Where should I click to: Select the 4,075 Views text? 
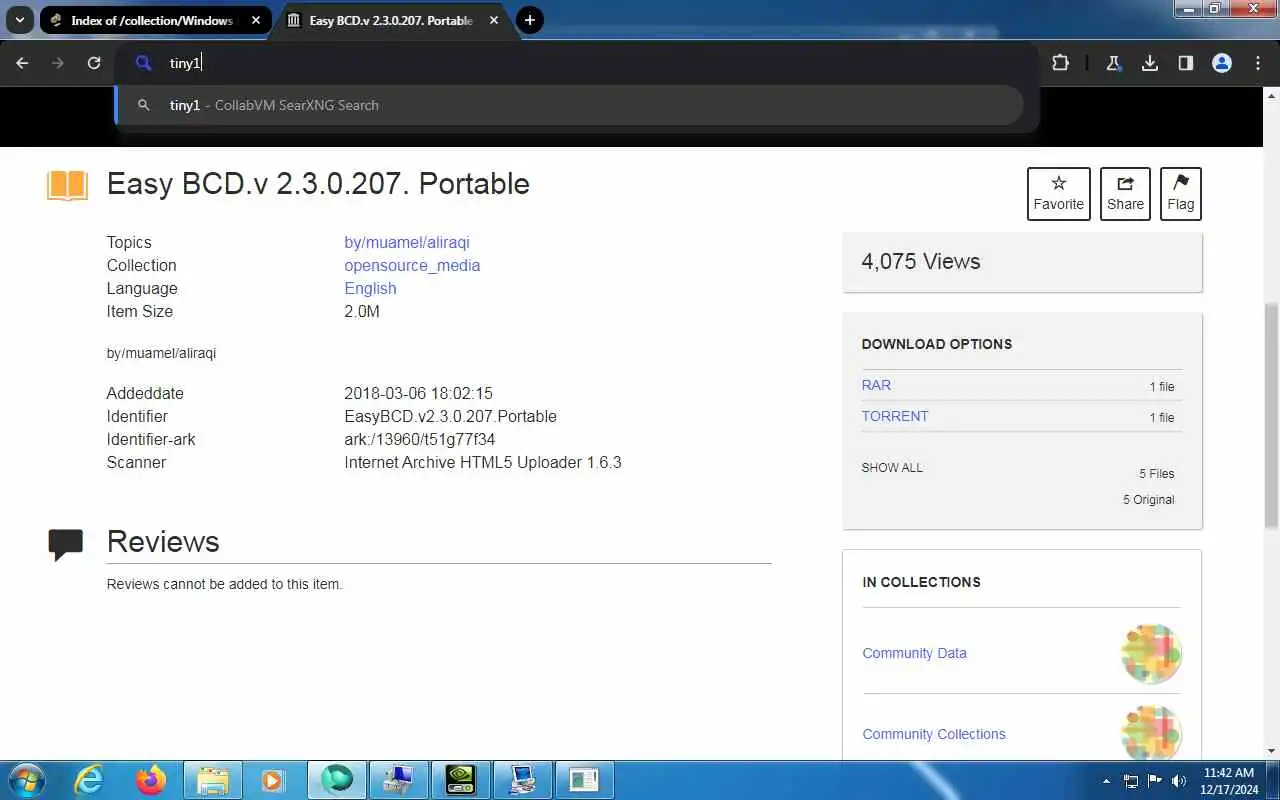pos(921,261)
